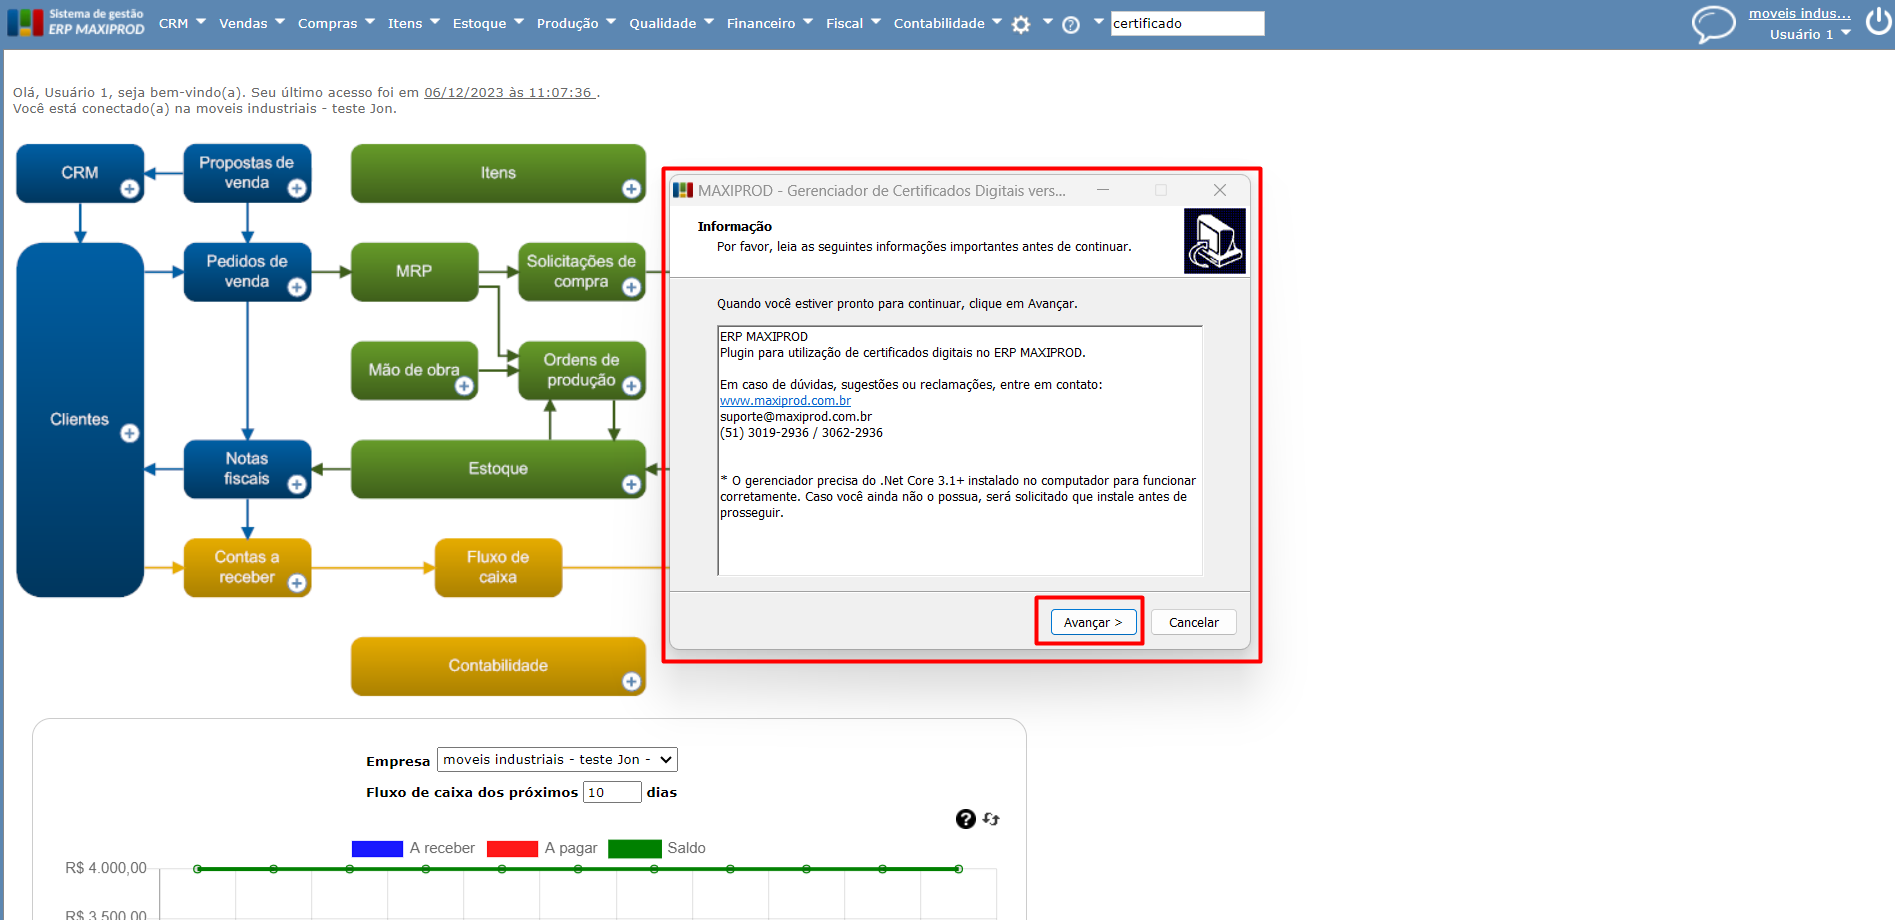Click the plus icon on Clientes box
The height and width of the screenshot is (920, 1895).
(x=130, y=433)
